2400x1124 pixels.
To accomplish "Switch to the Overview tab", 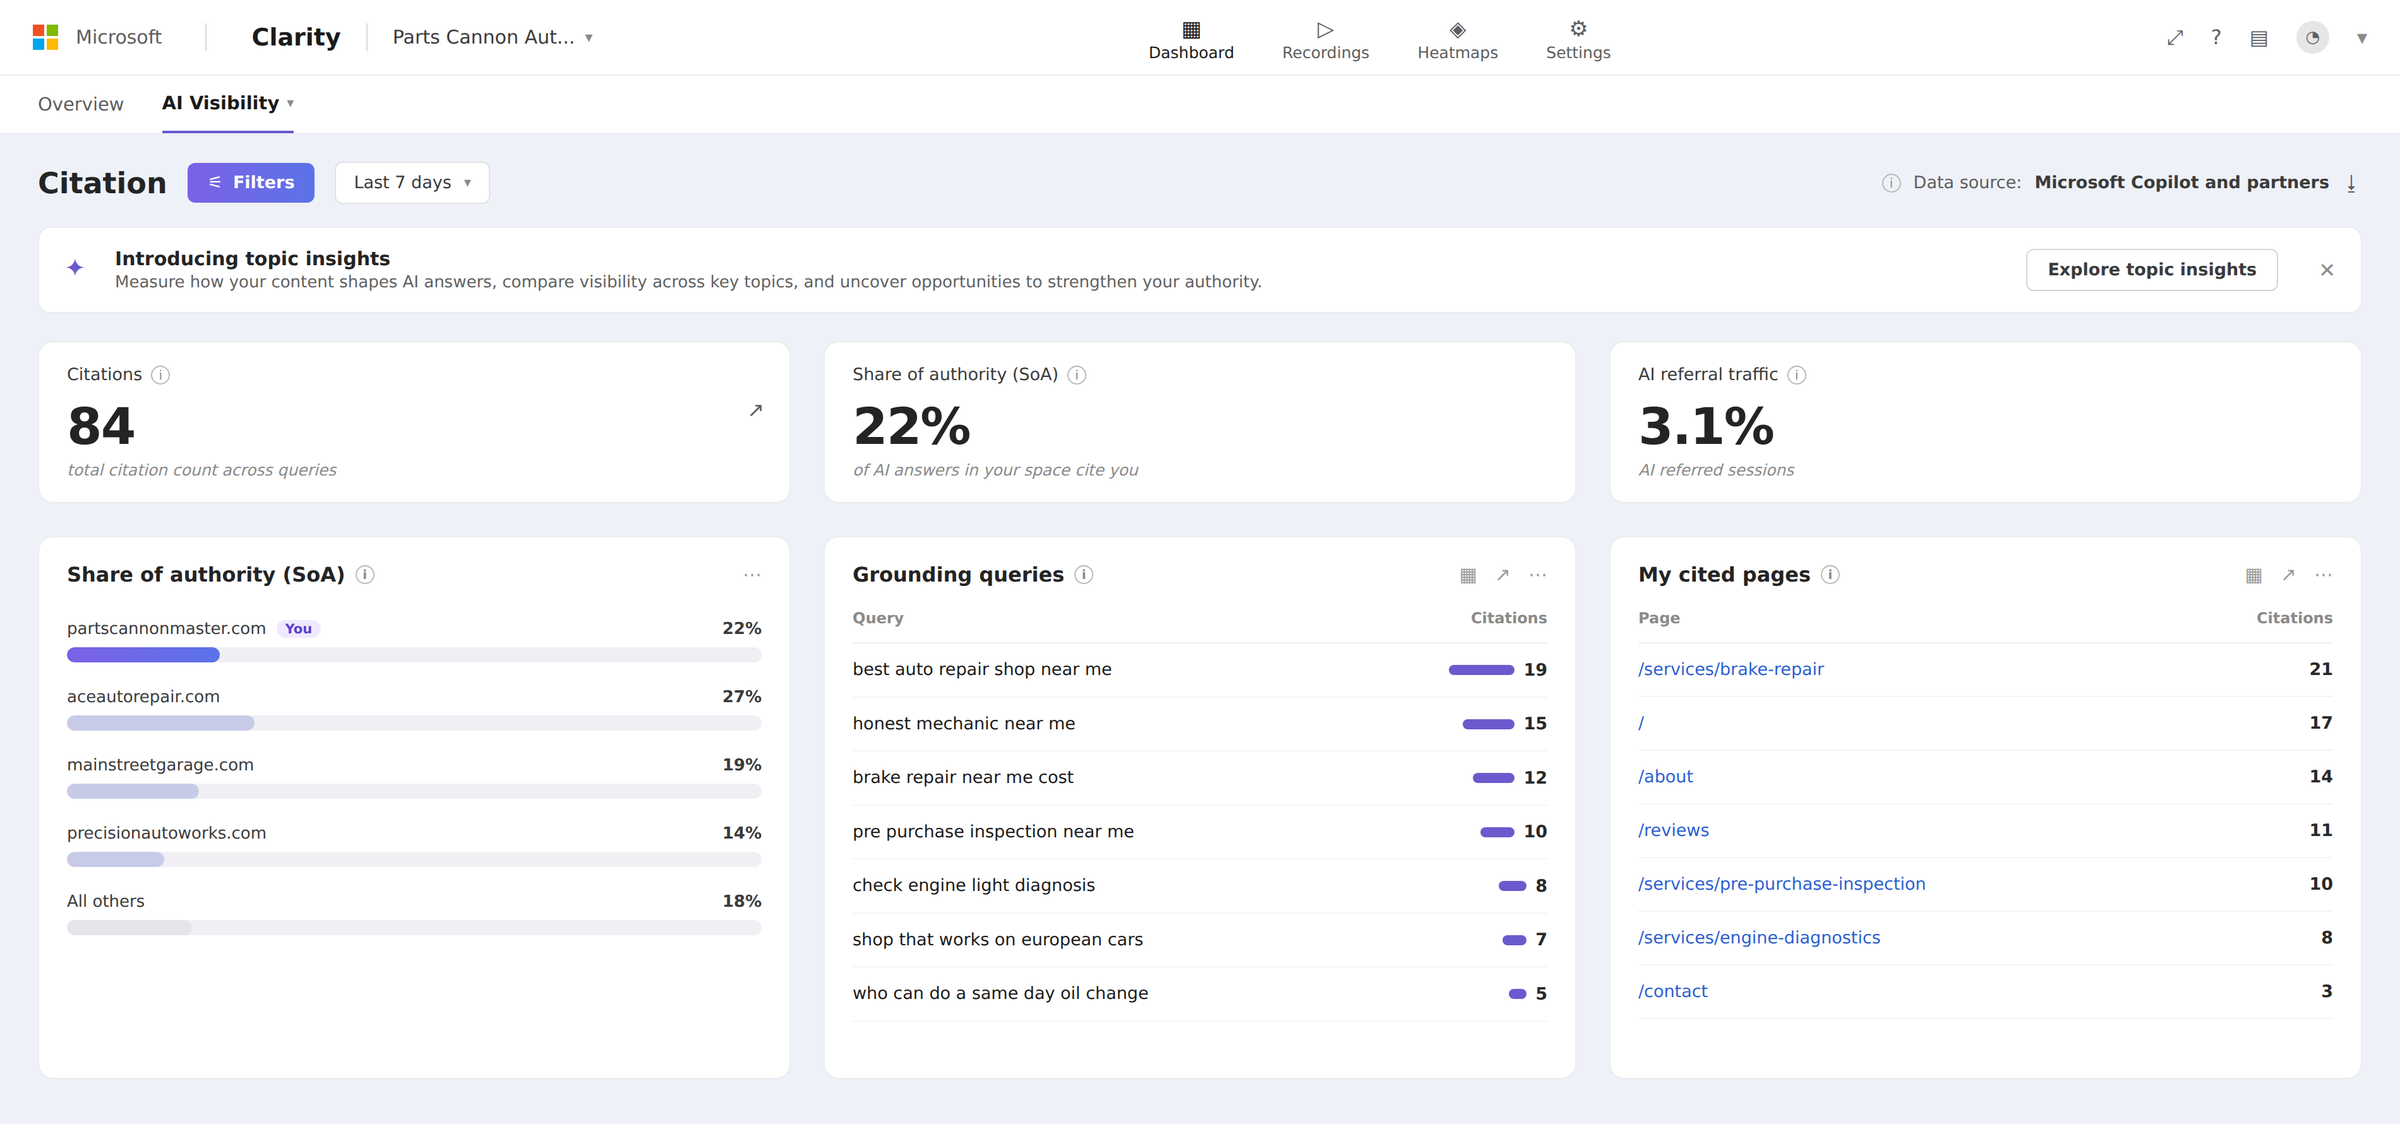I will 81,104.
